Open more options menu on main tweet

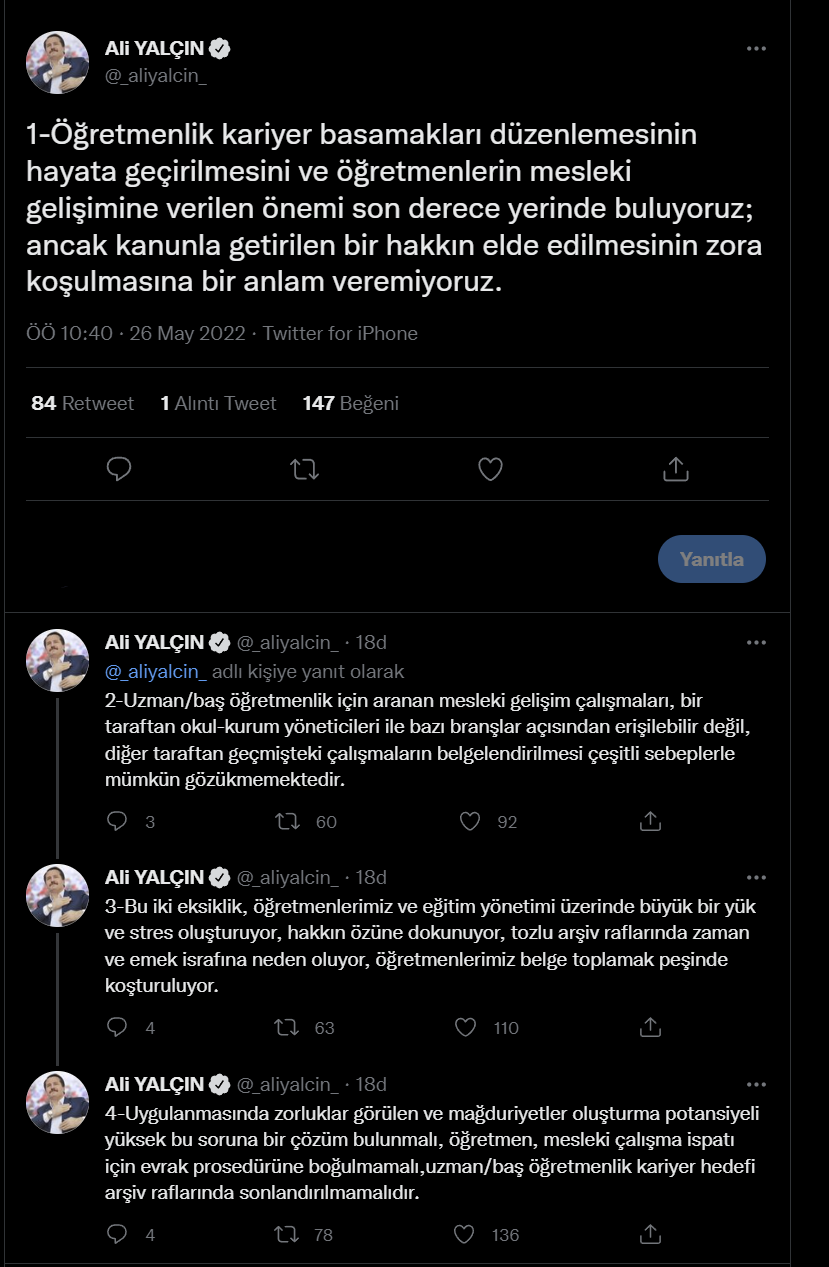click(758, 48)
